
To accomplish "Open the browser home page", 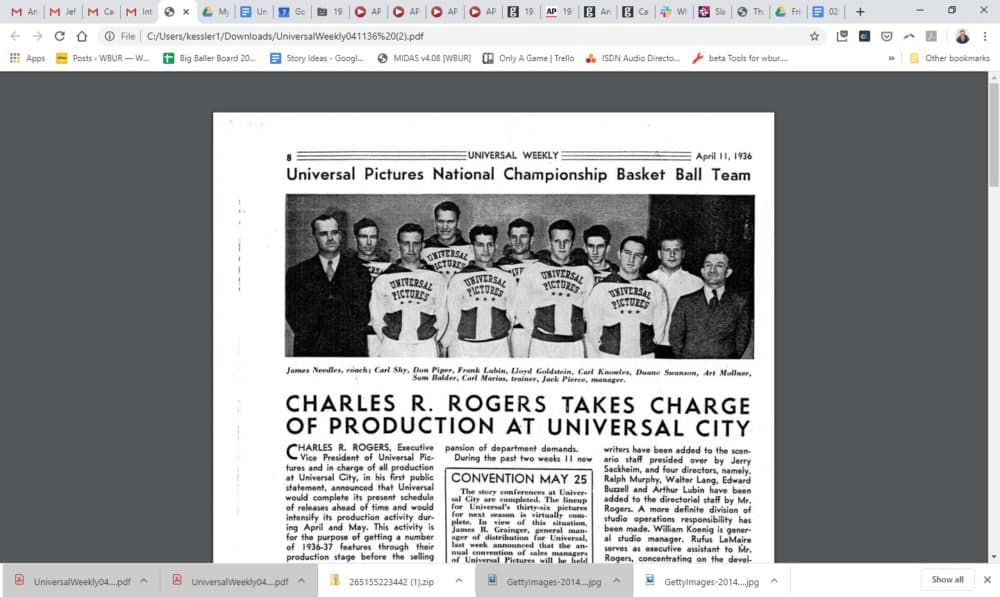I will [x=82, y=36].
